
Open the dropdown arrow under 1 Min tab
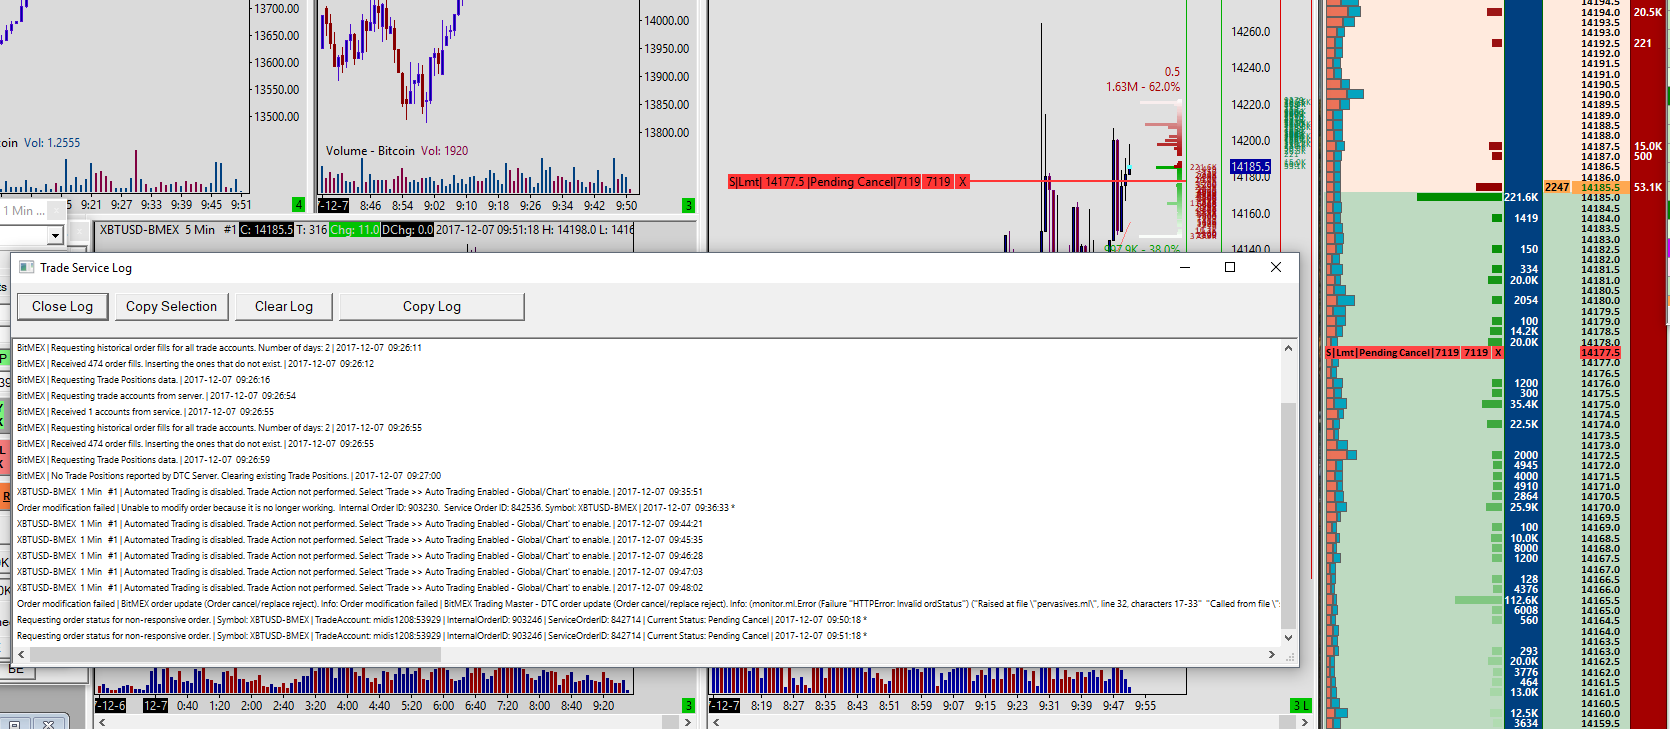point(55,235)
